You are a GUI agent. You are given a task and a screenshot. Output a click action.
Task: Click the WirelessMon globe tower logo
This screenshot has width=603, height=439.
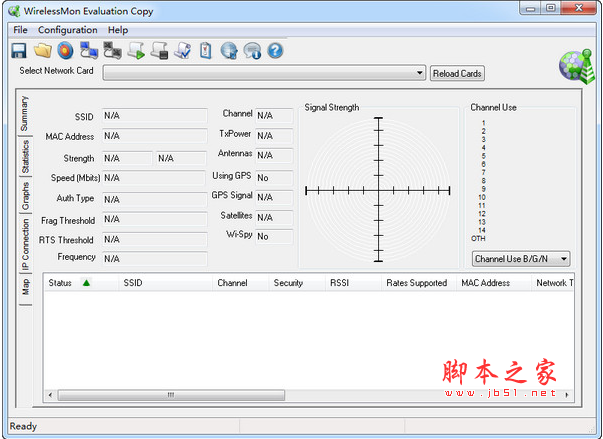click(577, 66)
